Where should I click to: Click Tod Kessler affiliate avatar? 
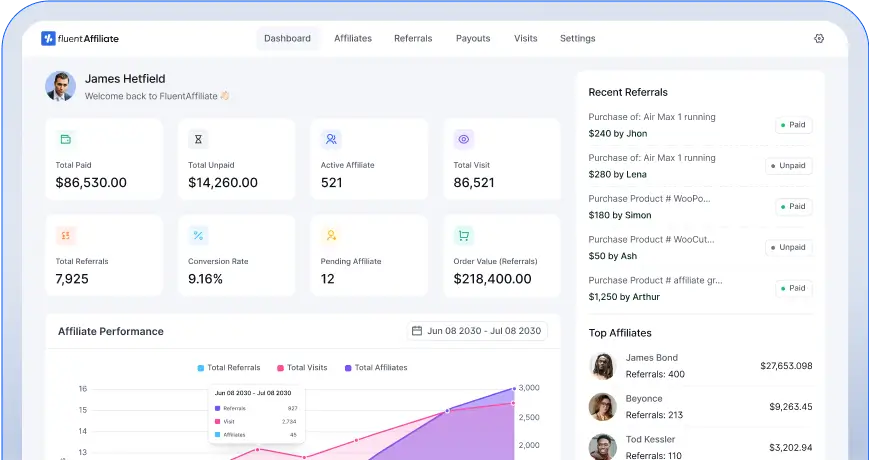tap(602, 447)
